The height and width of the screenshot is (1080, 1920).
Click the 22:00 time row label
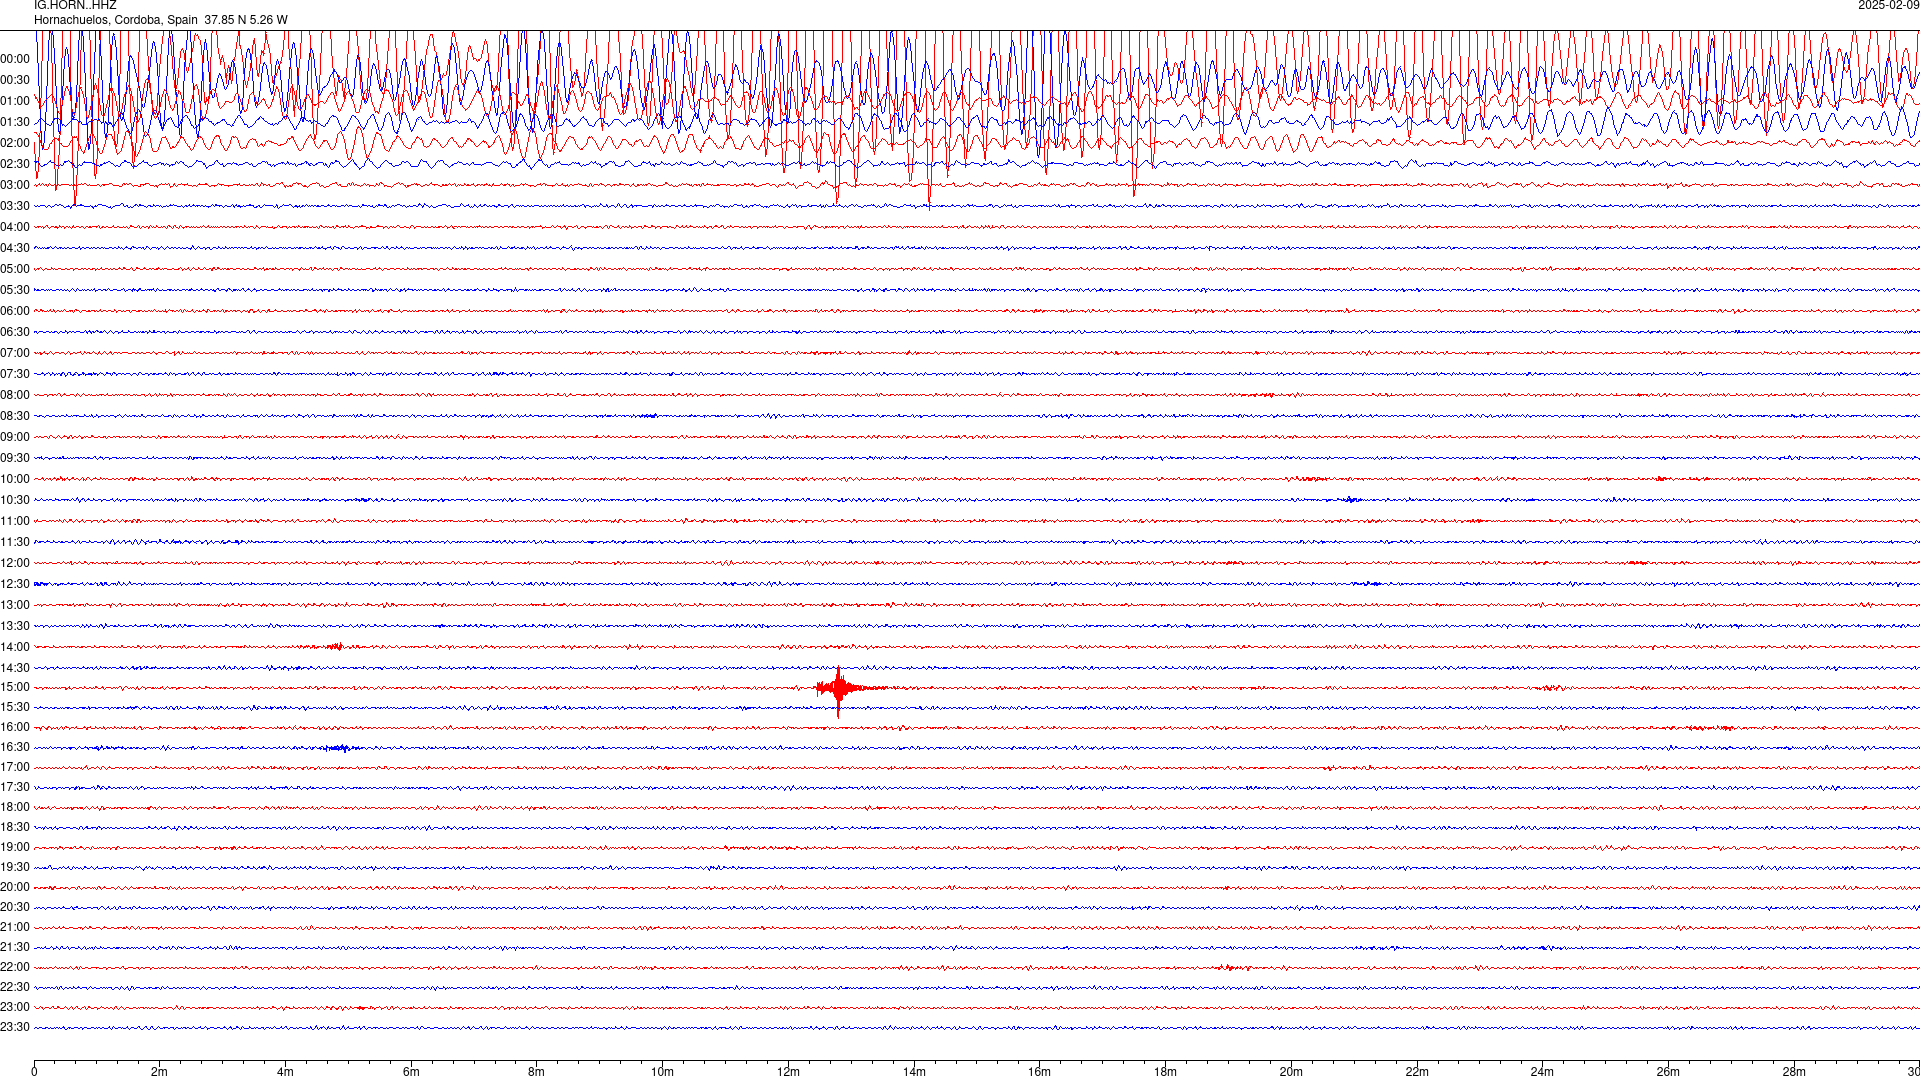[15, 967]
